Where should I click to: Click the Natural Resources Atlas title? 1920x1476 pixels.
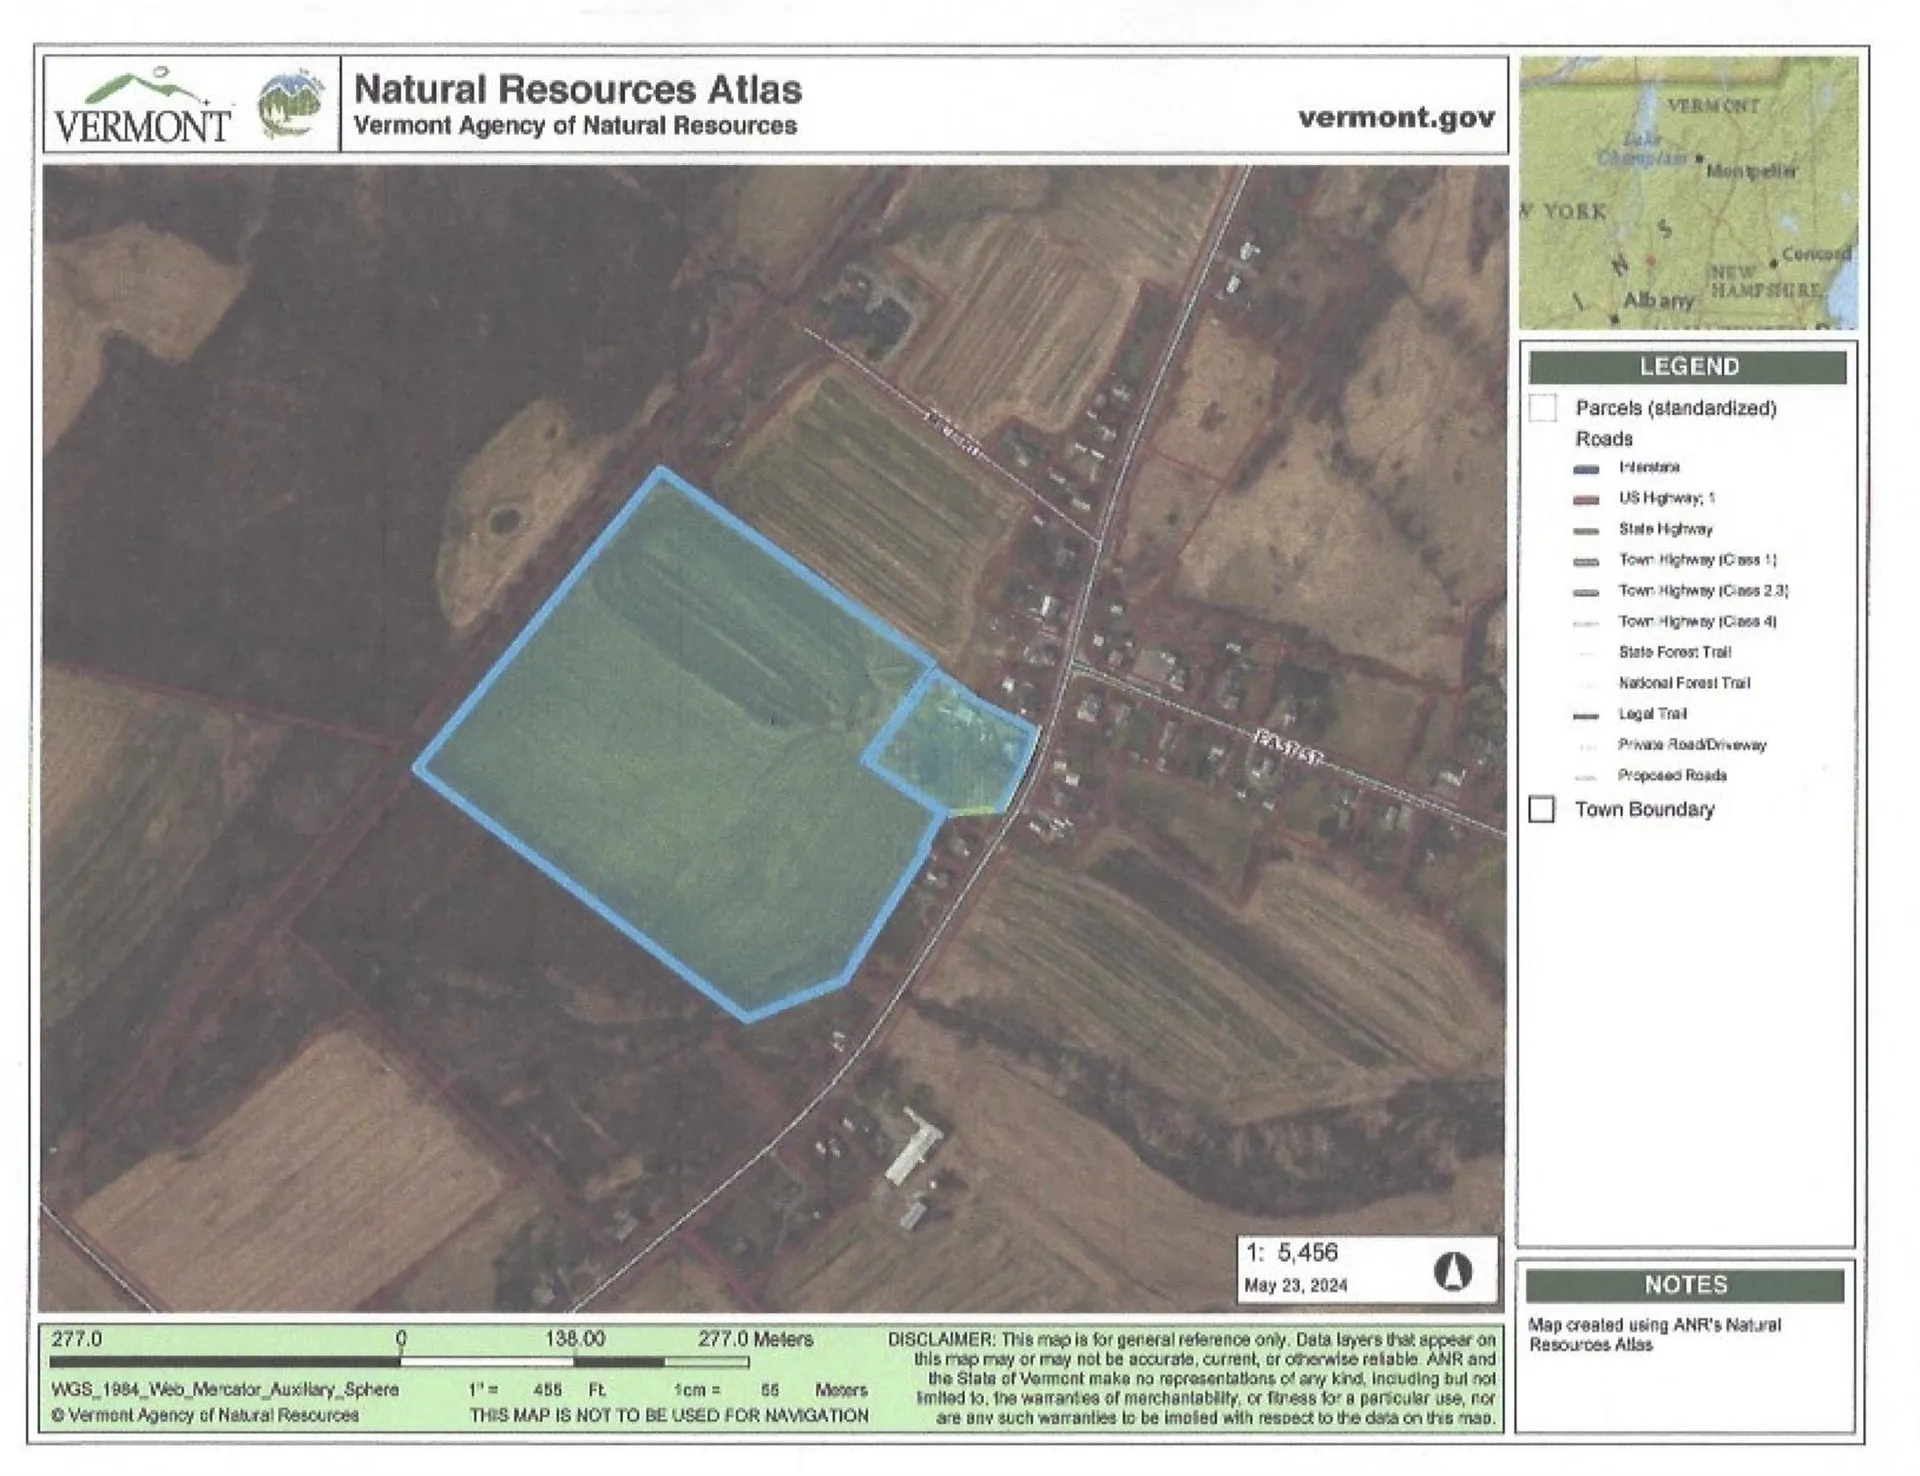point(577,89)
